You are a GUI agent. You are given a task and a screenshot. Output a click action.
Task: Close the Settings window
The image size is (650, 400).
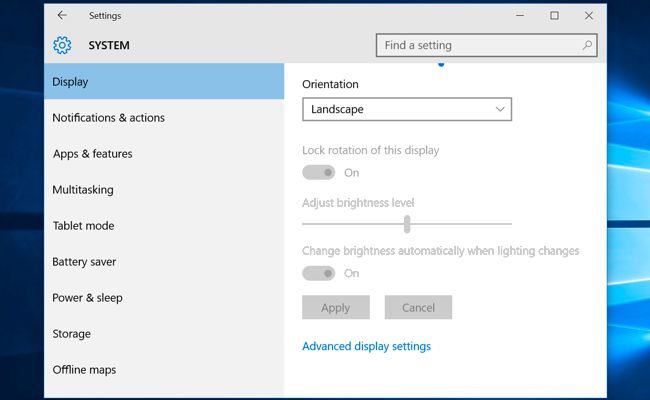[589, 15]
